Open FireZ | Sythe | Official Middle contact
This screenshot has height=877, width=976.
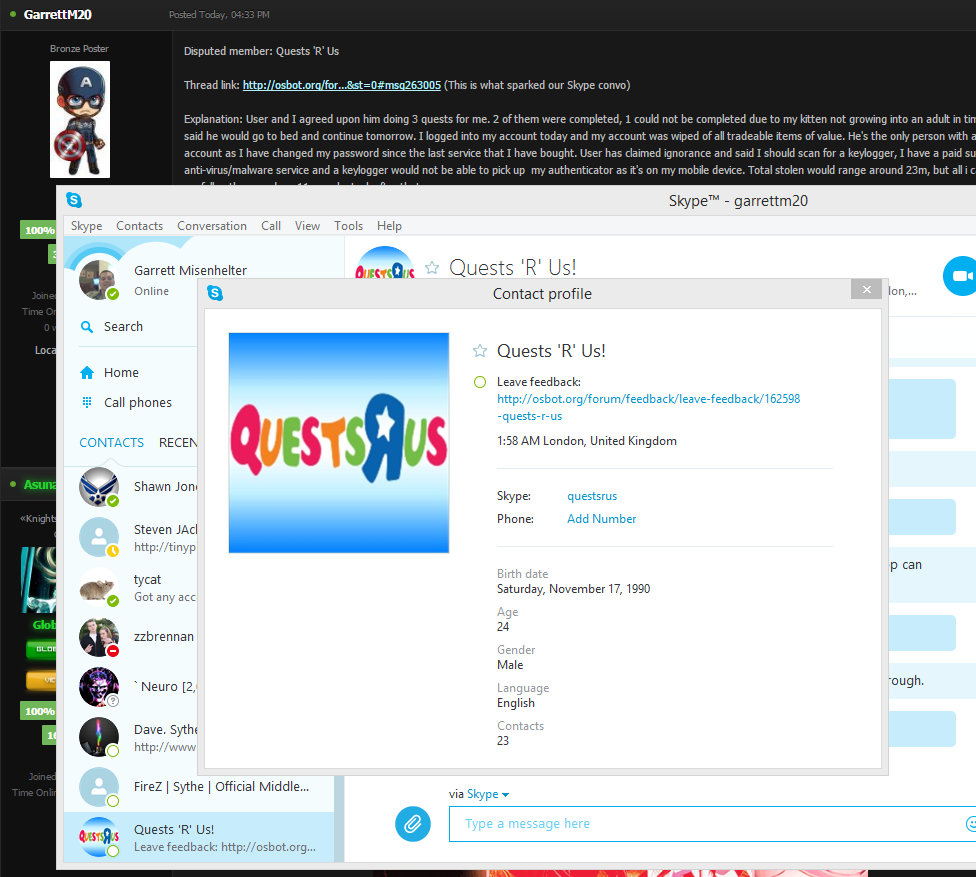[199, 787]
